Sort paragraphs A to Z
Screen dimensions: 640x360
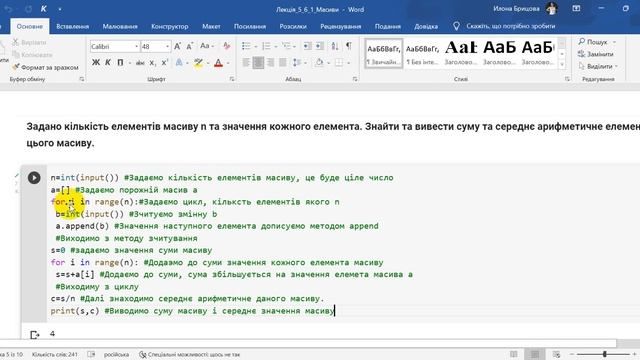[335, 46]
